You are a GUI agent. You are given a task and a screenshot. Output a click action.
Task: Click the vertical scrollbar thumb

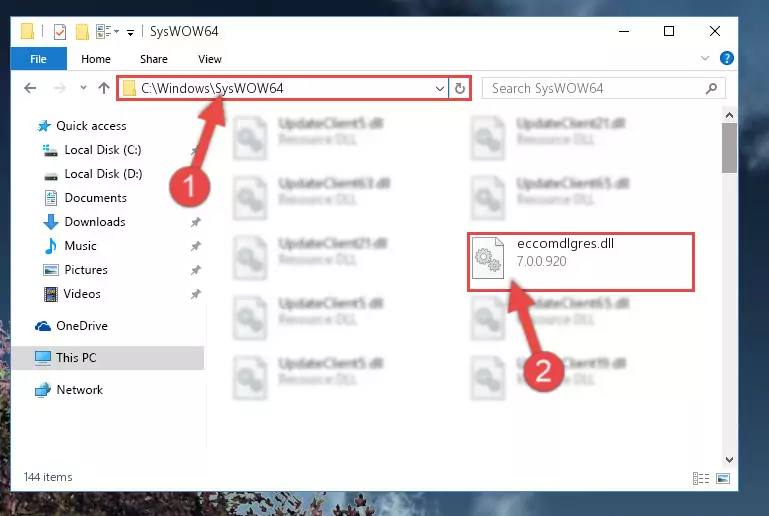click(x=729, y=148)
